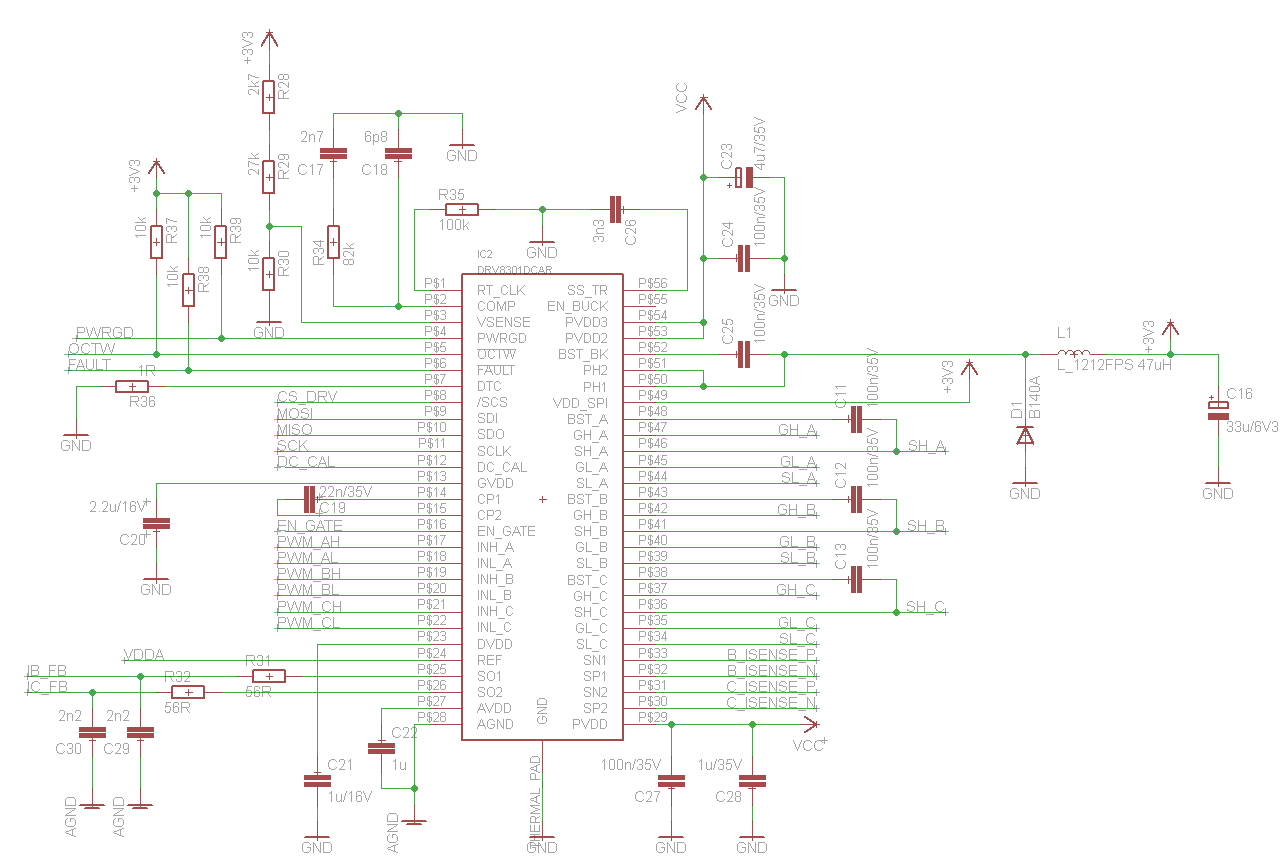Click charge-pump capacitor C19 symbol
The height and width of the screenshot is (857, 1285).
click(309, 498)
